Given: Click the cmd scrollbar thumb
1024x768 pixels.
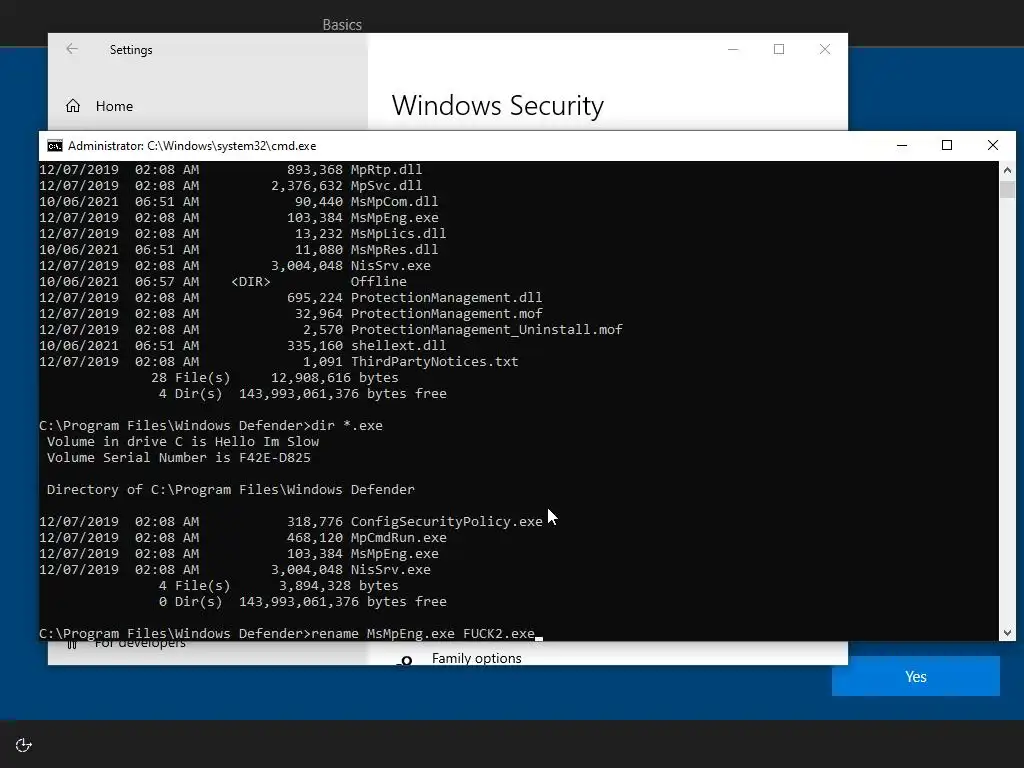Looking at the screenshot, I should pyautogui.click(x=1007, y=189).
